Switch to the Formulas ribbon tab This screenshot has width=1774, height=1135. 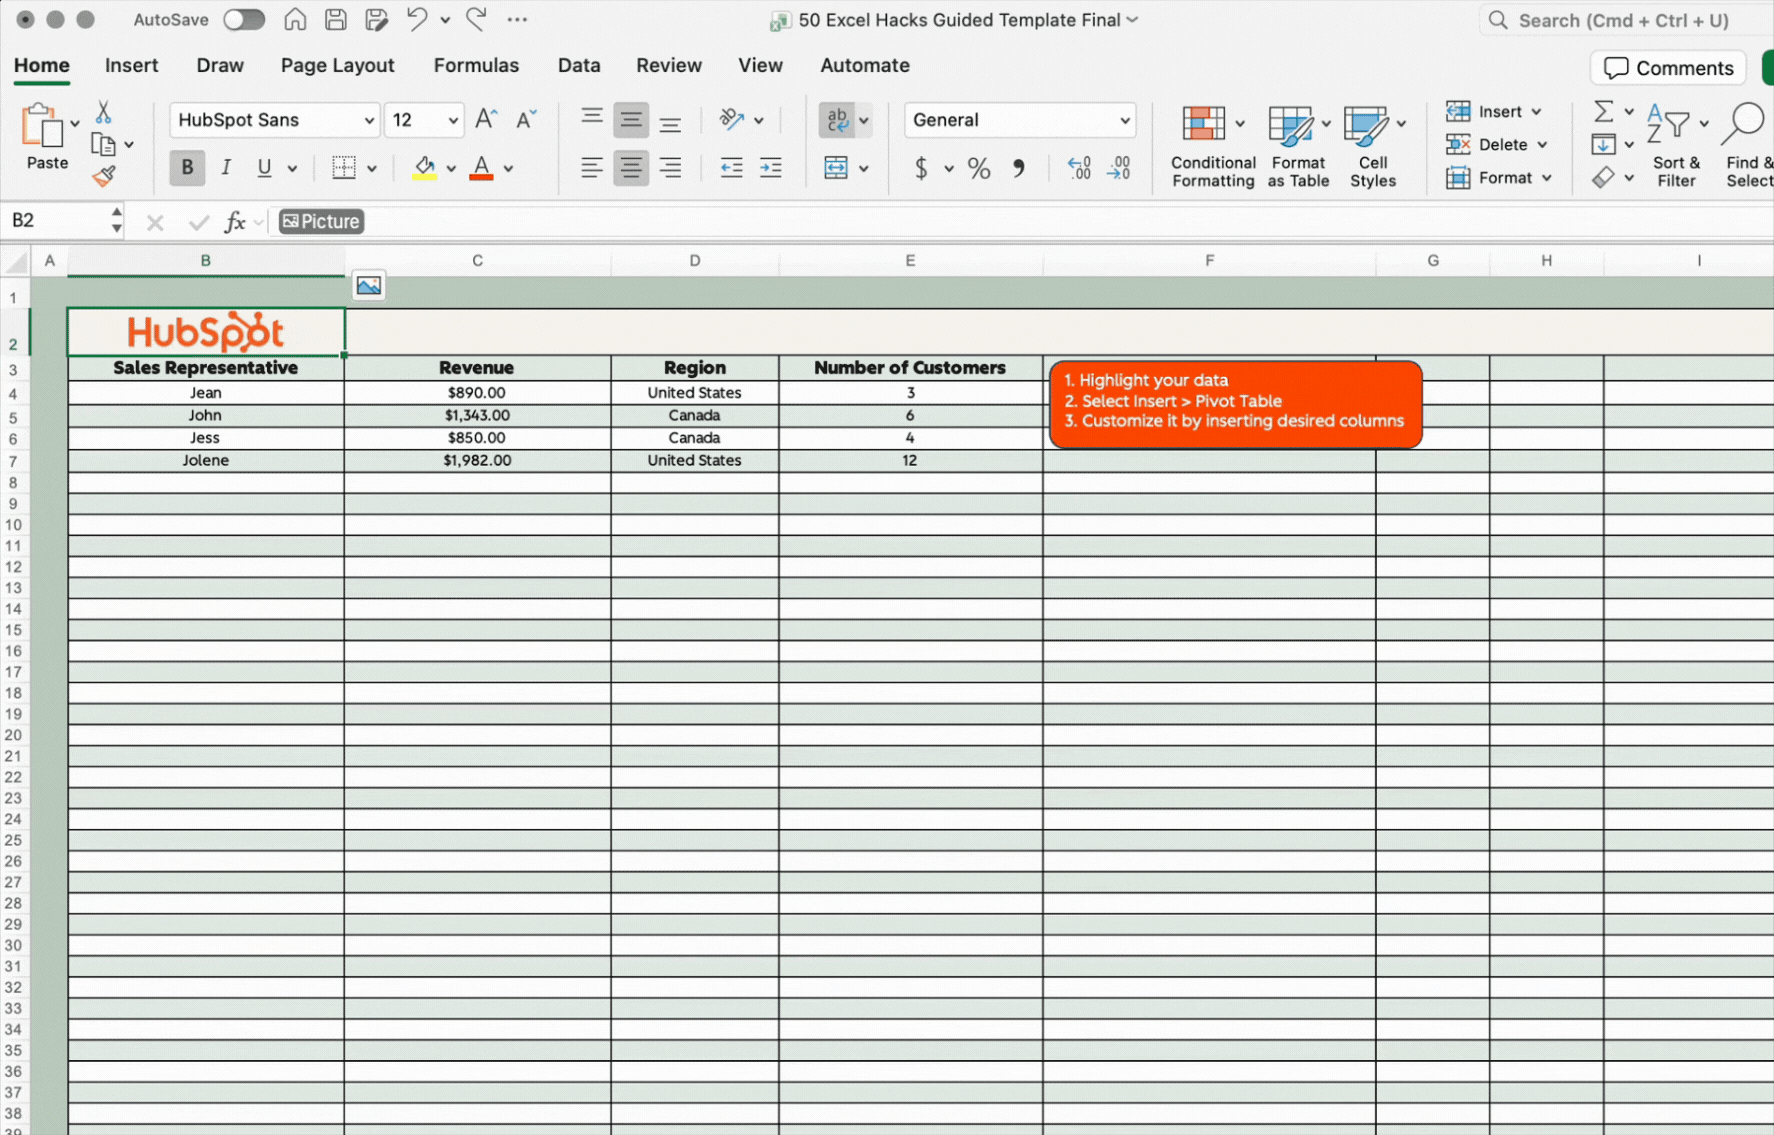[x=476, y=65]
